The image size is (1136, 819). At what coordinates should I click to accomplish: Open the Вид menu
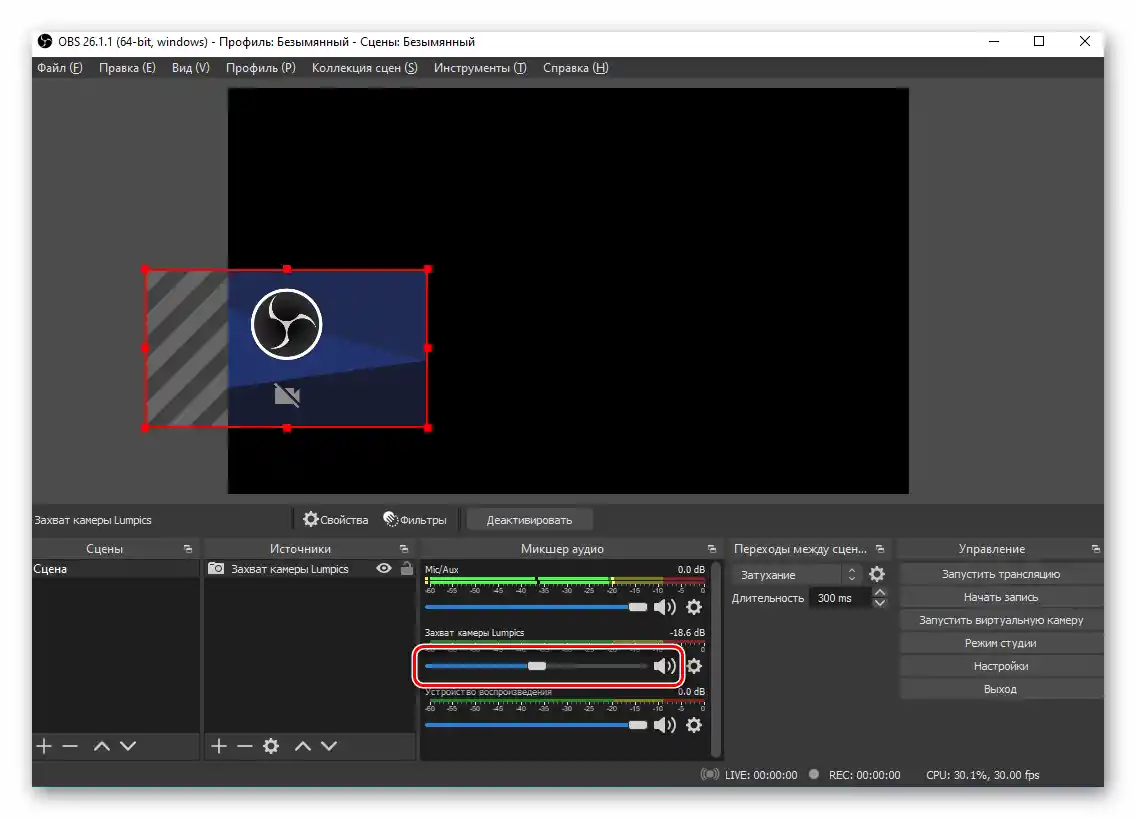[x=191, y=67]
